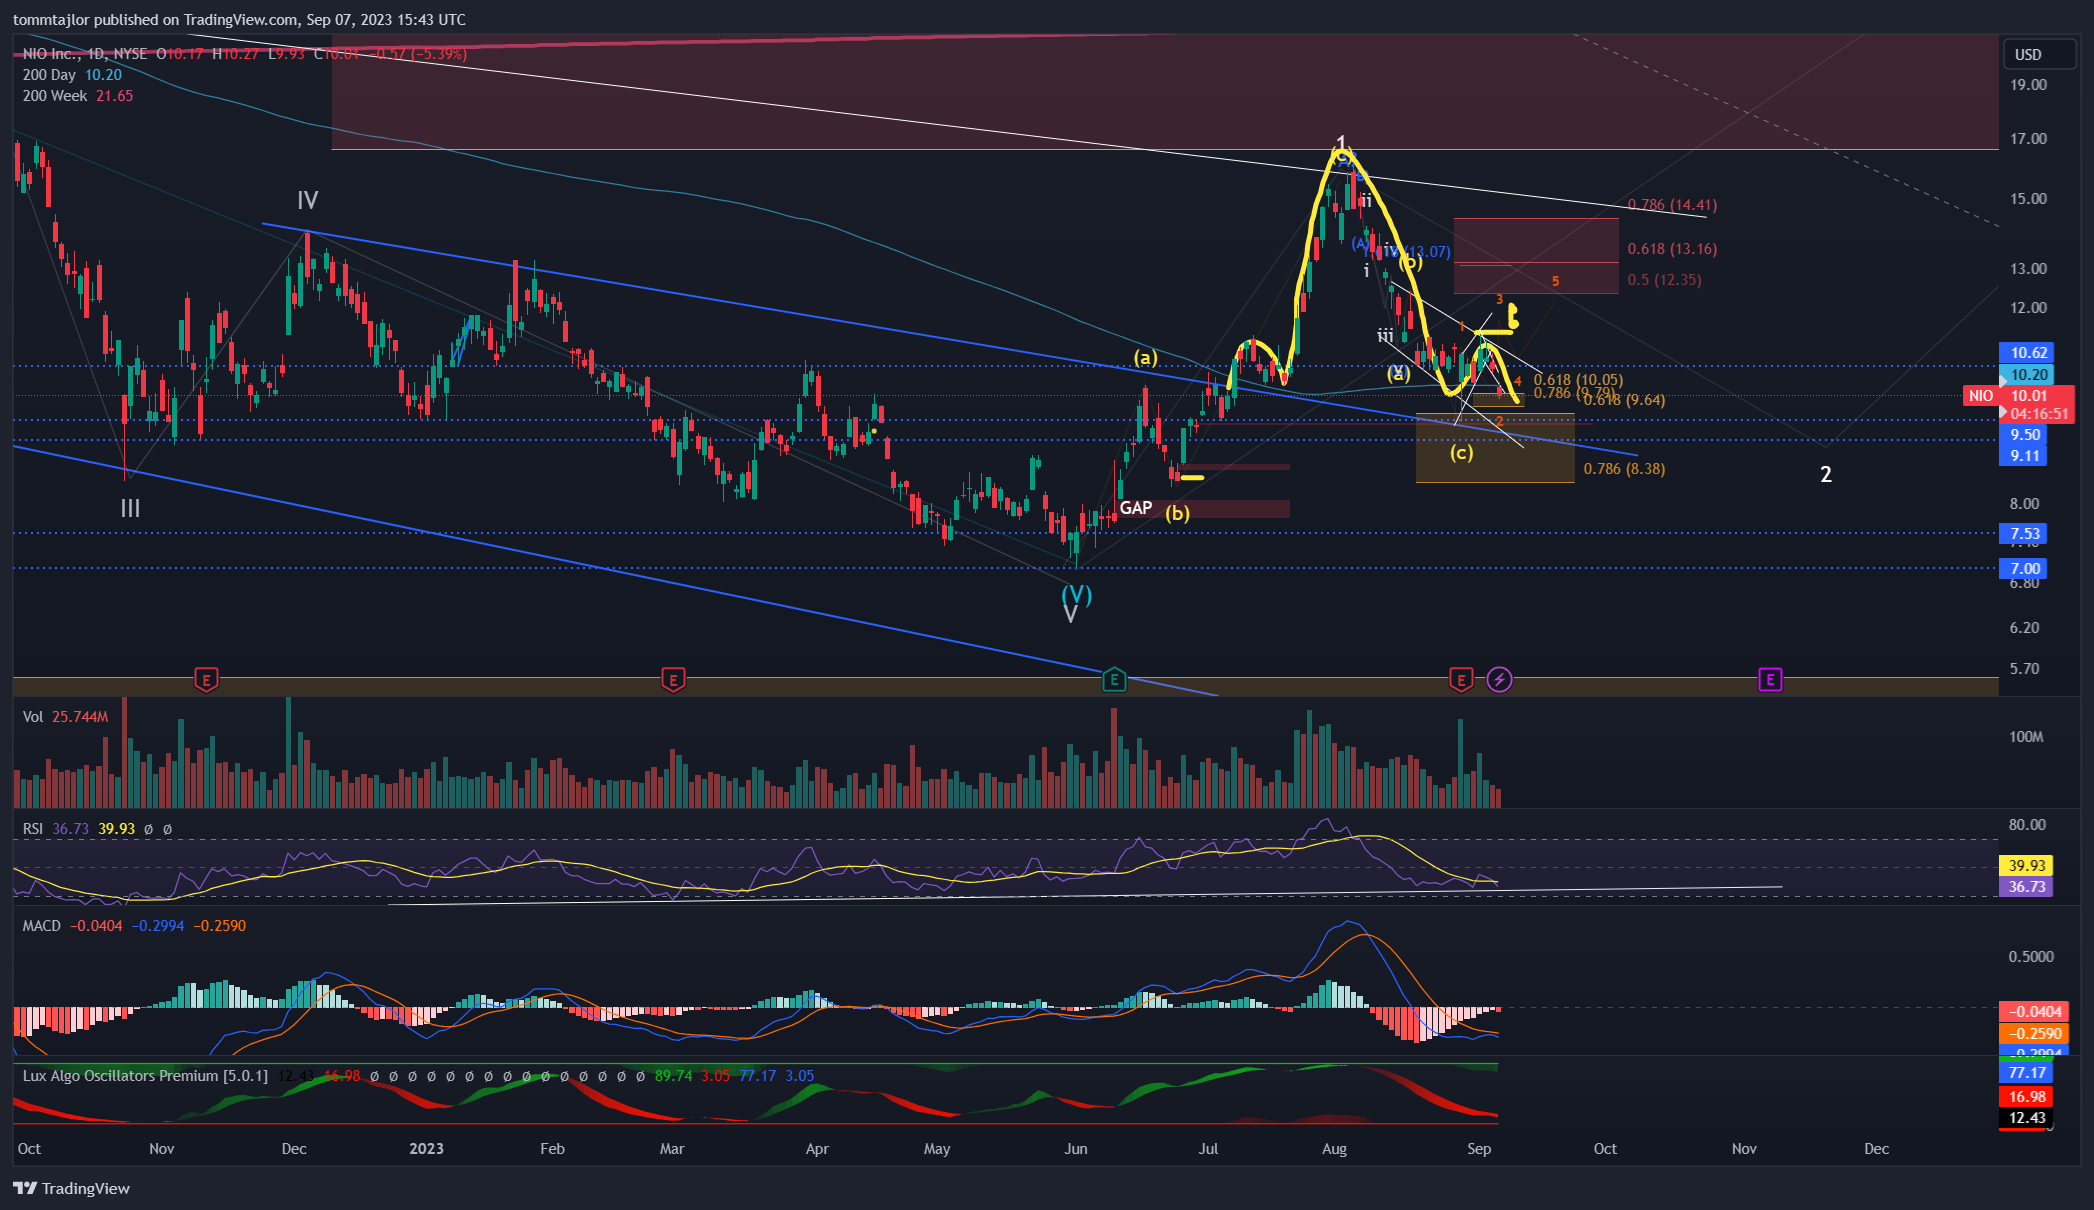Click the 0.618 (10.05) Fibonacci label
2094x1210 pixels.
point(1578,380)
